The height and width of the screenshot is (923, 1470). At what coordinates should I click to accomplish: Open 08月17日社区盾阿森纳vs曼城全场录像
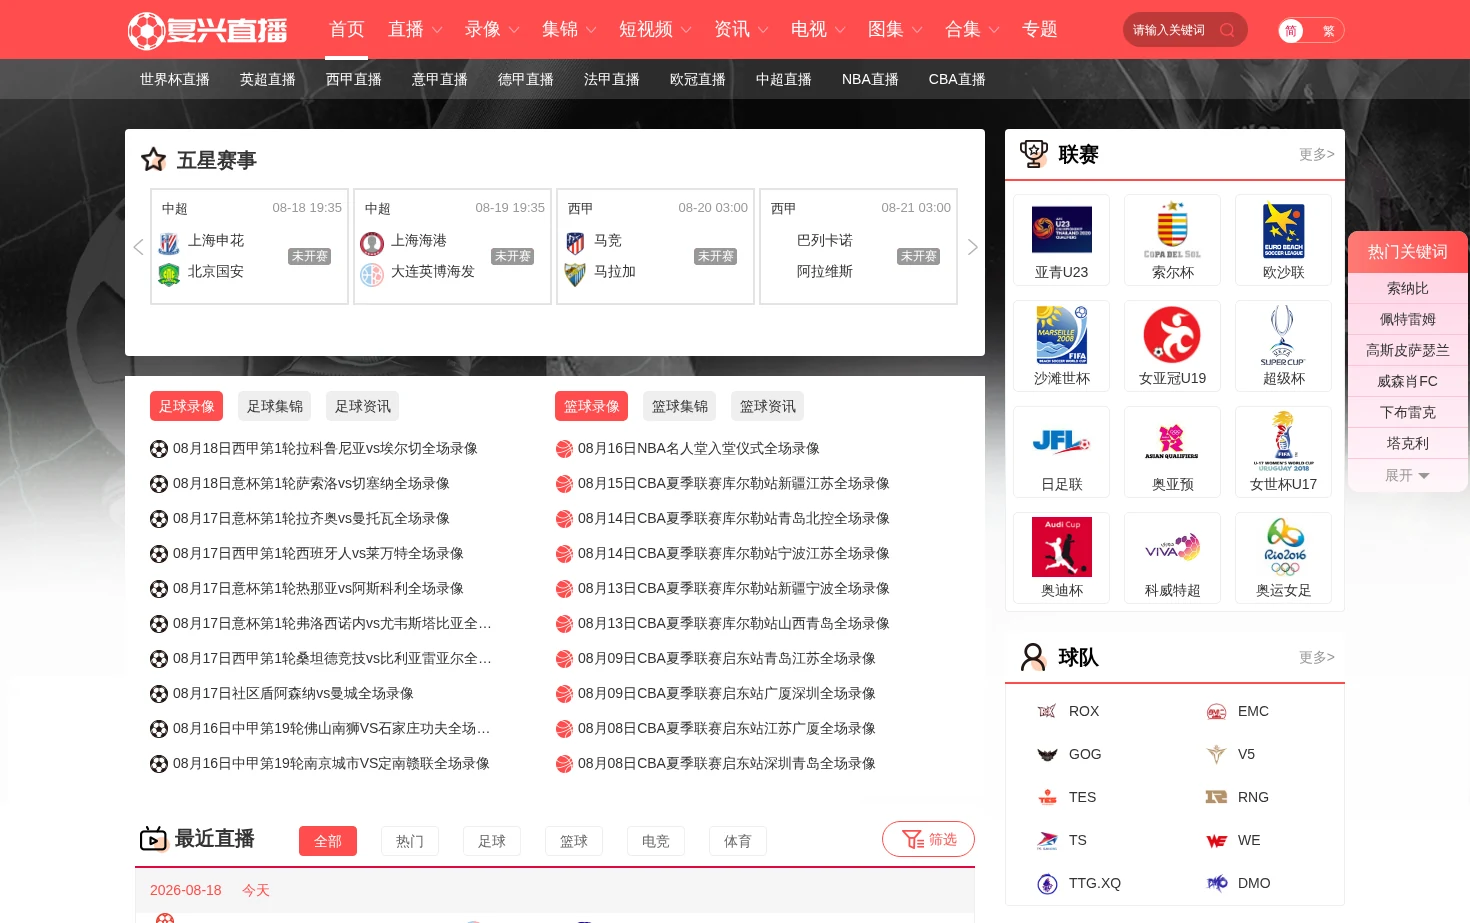[x=293, y=693]
